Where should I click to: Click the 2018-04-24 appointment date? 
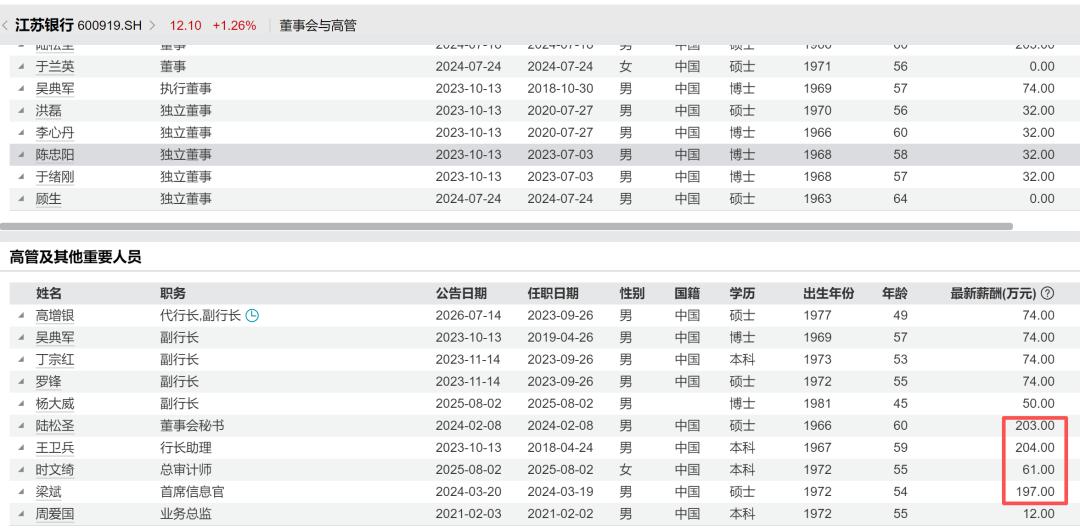click(x=560, y=448)
